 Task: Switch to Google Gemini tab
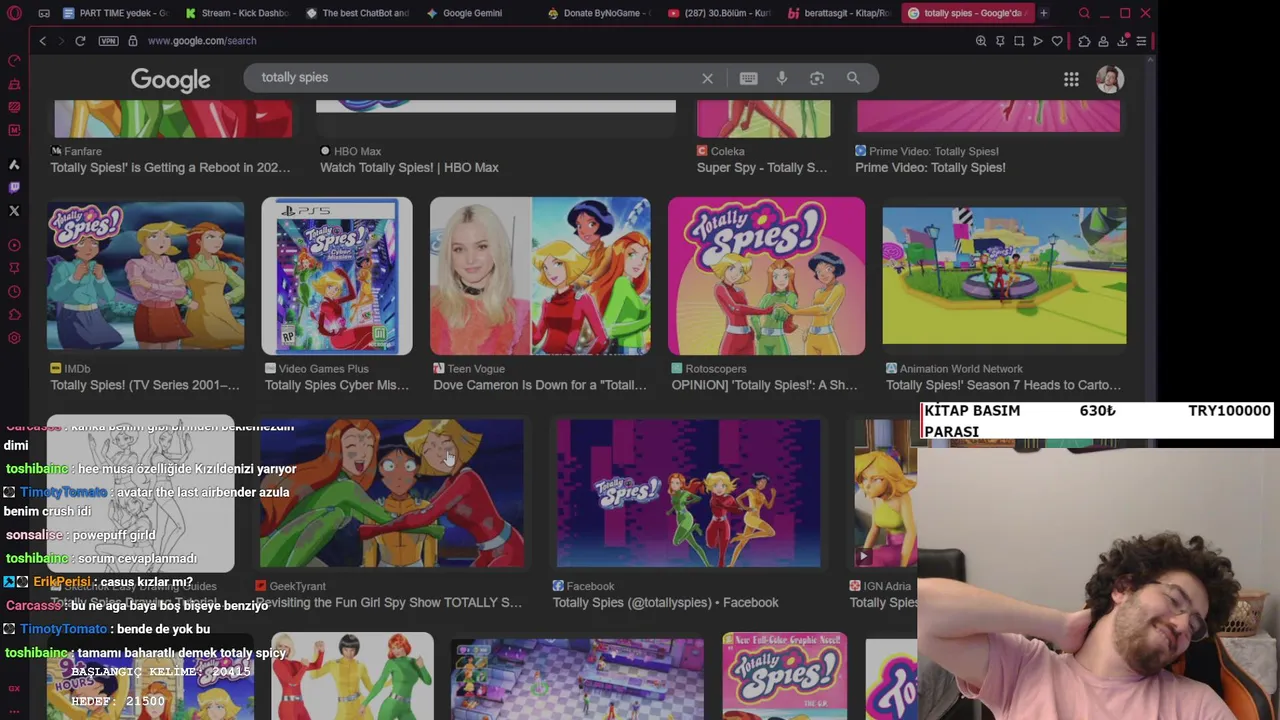point(480,13)
